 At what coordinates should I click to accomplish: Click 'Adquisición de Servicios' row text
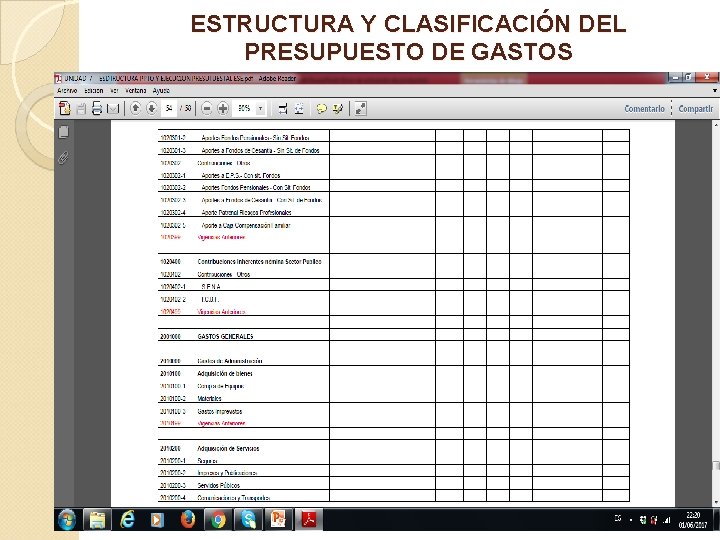click(x=228, y=449)
